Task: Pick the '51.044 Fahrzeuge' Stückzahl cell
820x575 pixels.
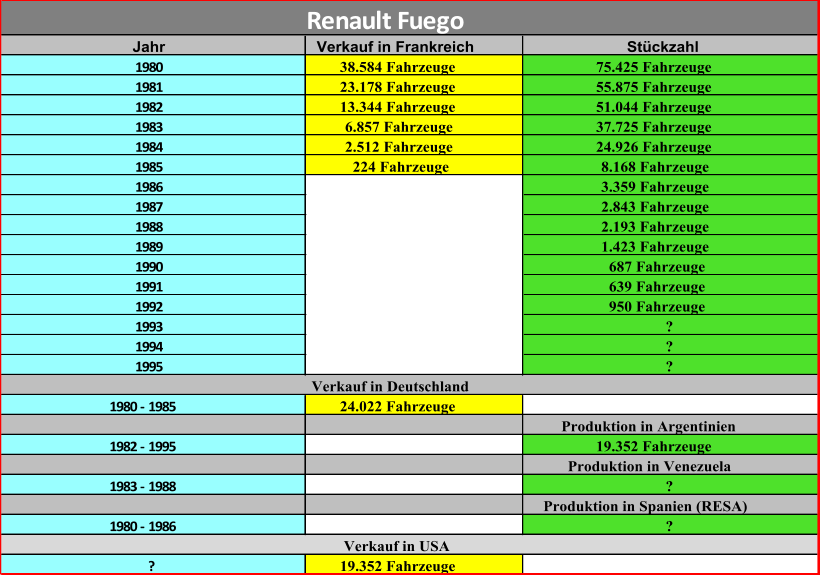Action: coord(670,105)
